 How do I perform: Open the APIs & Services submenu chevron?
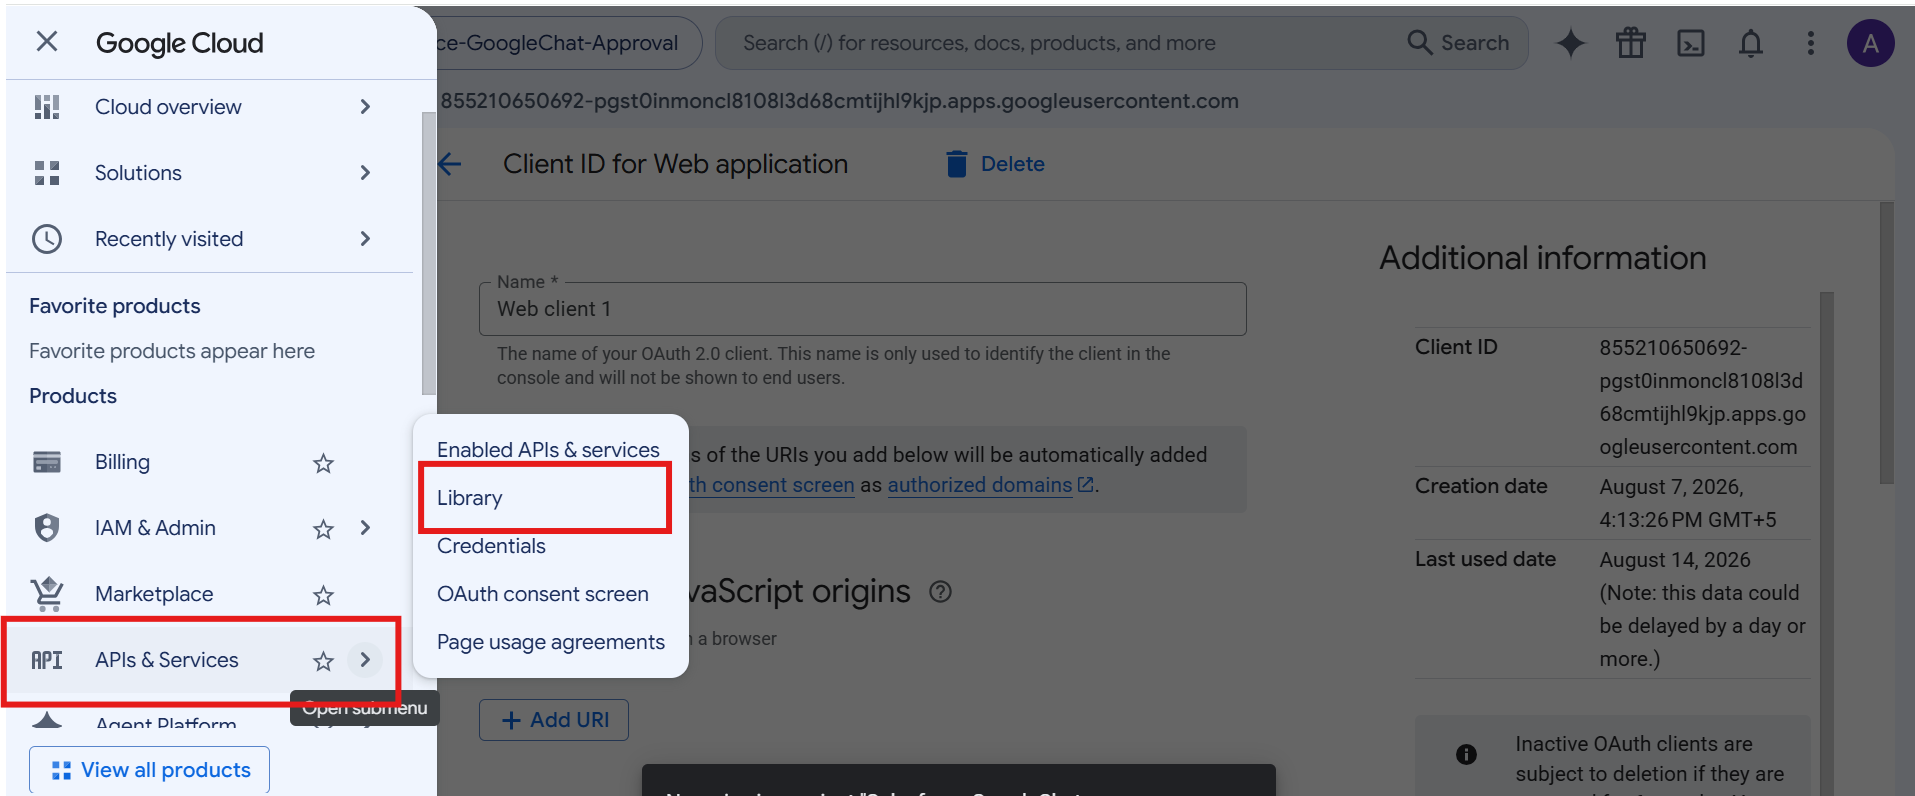(365, 660)
